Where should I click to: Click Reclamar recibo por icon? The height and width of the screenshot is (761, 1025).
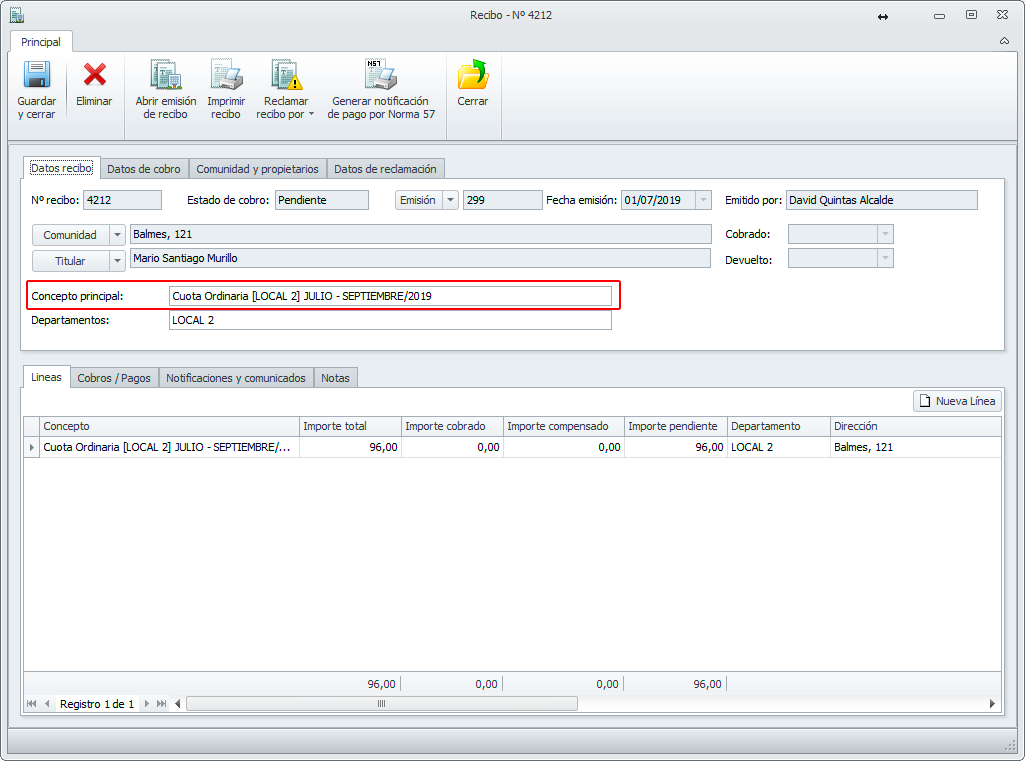pos(286,75)
